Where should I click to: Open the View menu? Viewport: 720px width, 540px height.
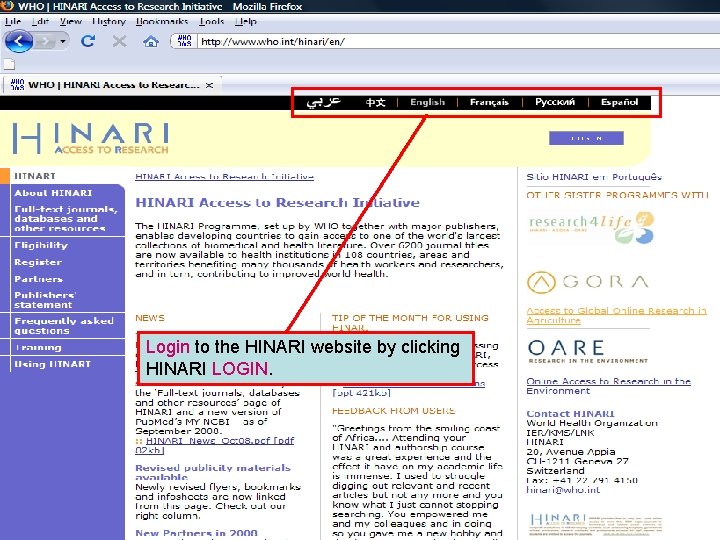point(71,21)
